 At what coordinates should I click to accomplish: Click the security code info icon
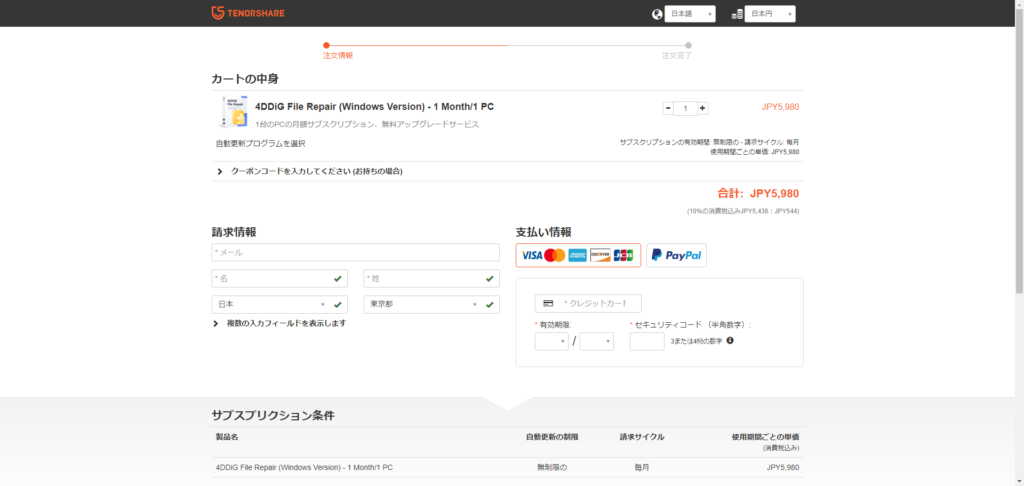pyautogui.click(x=730, y=341)
